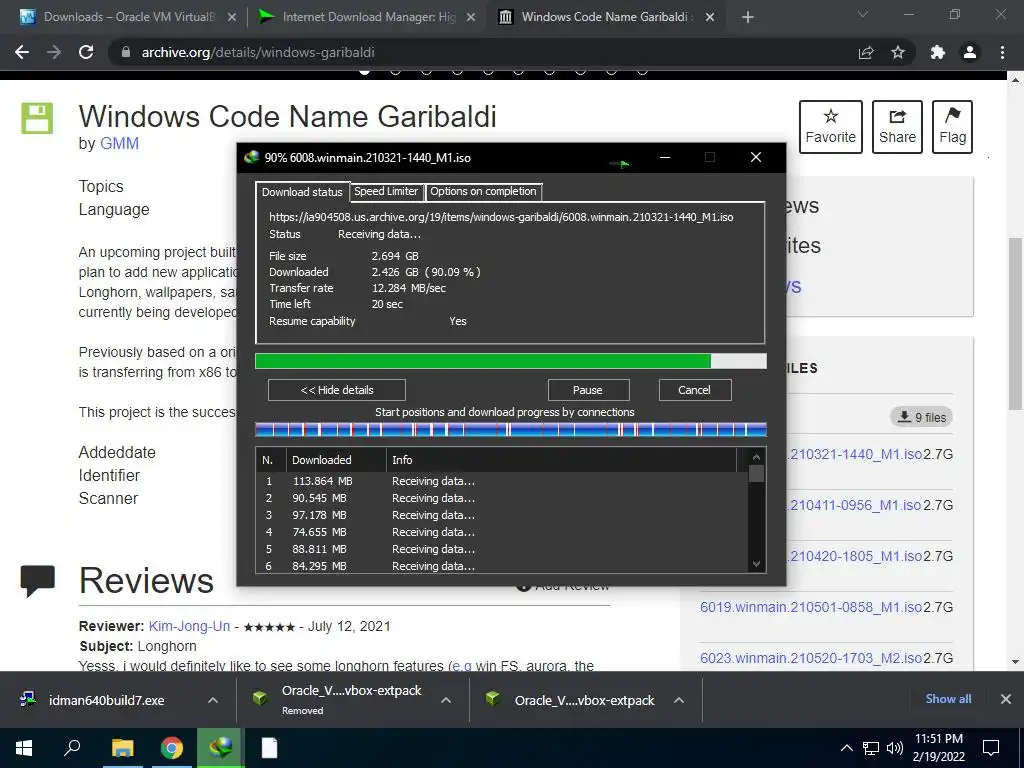This screenshot has height=768, width=1024.
Task: Switch to the Download status tab
Action: click(302, 192)
